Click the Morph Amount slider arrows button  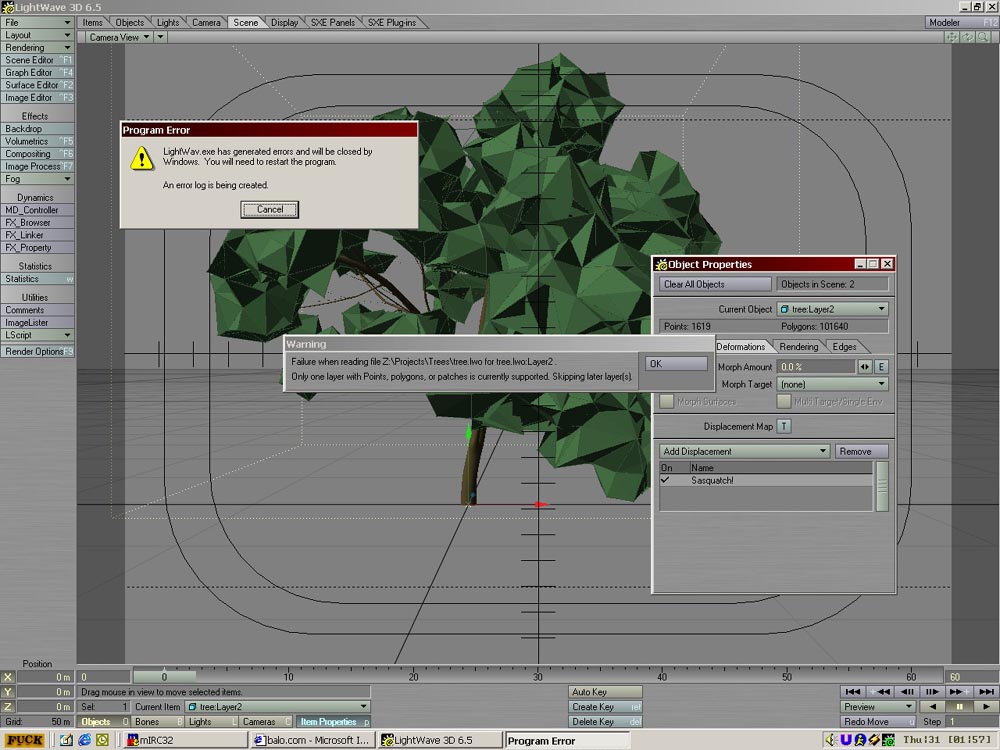[x=865, y=367]
